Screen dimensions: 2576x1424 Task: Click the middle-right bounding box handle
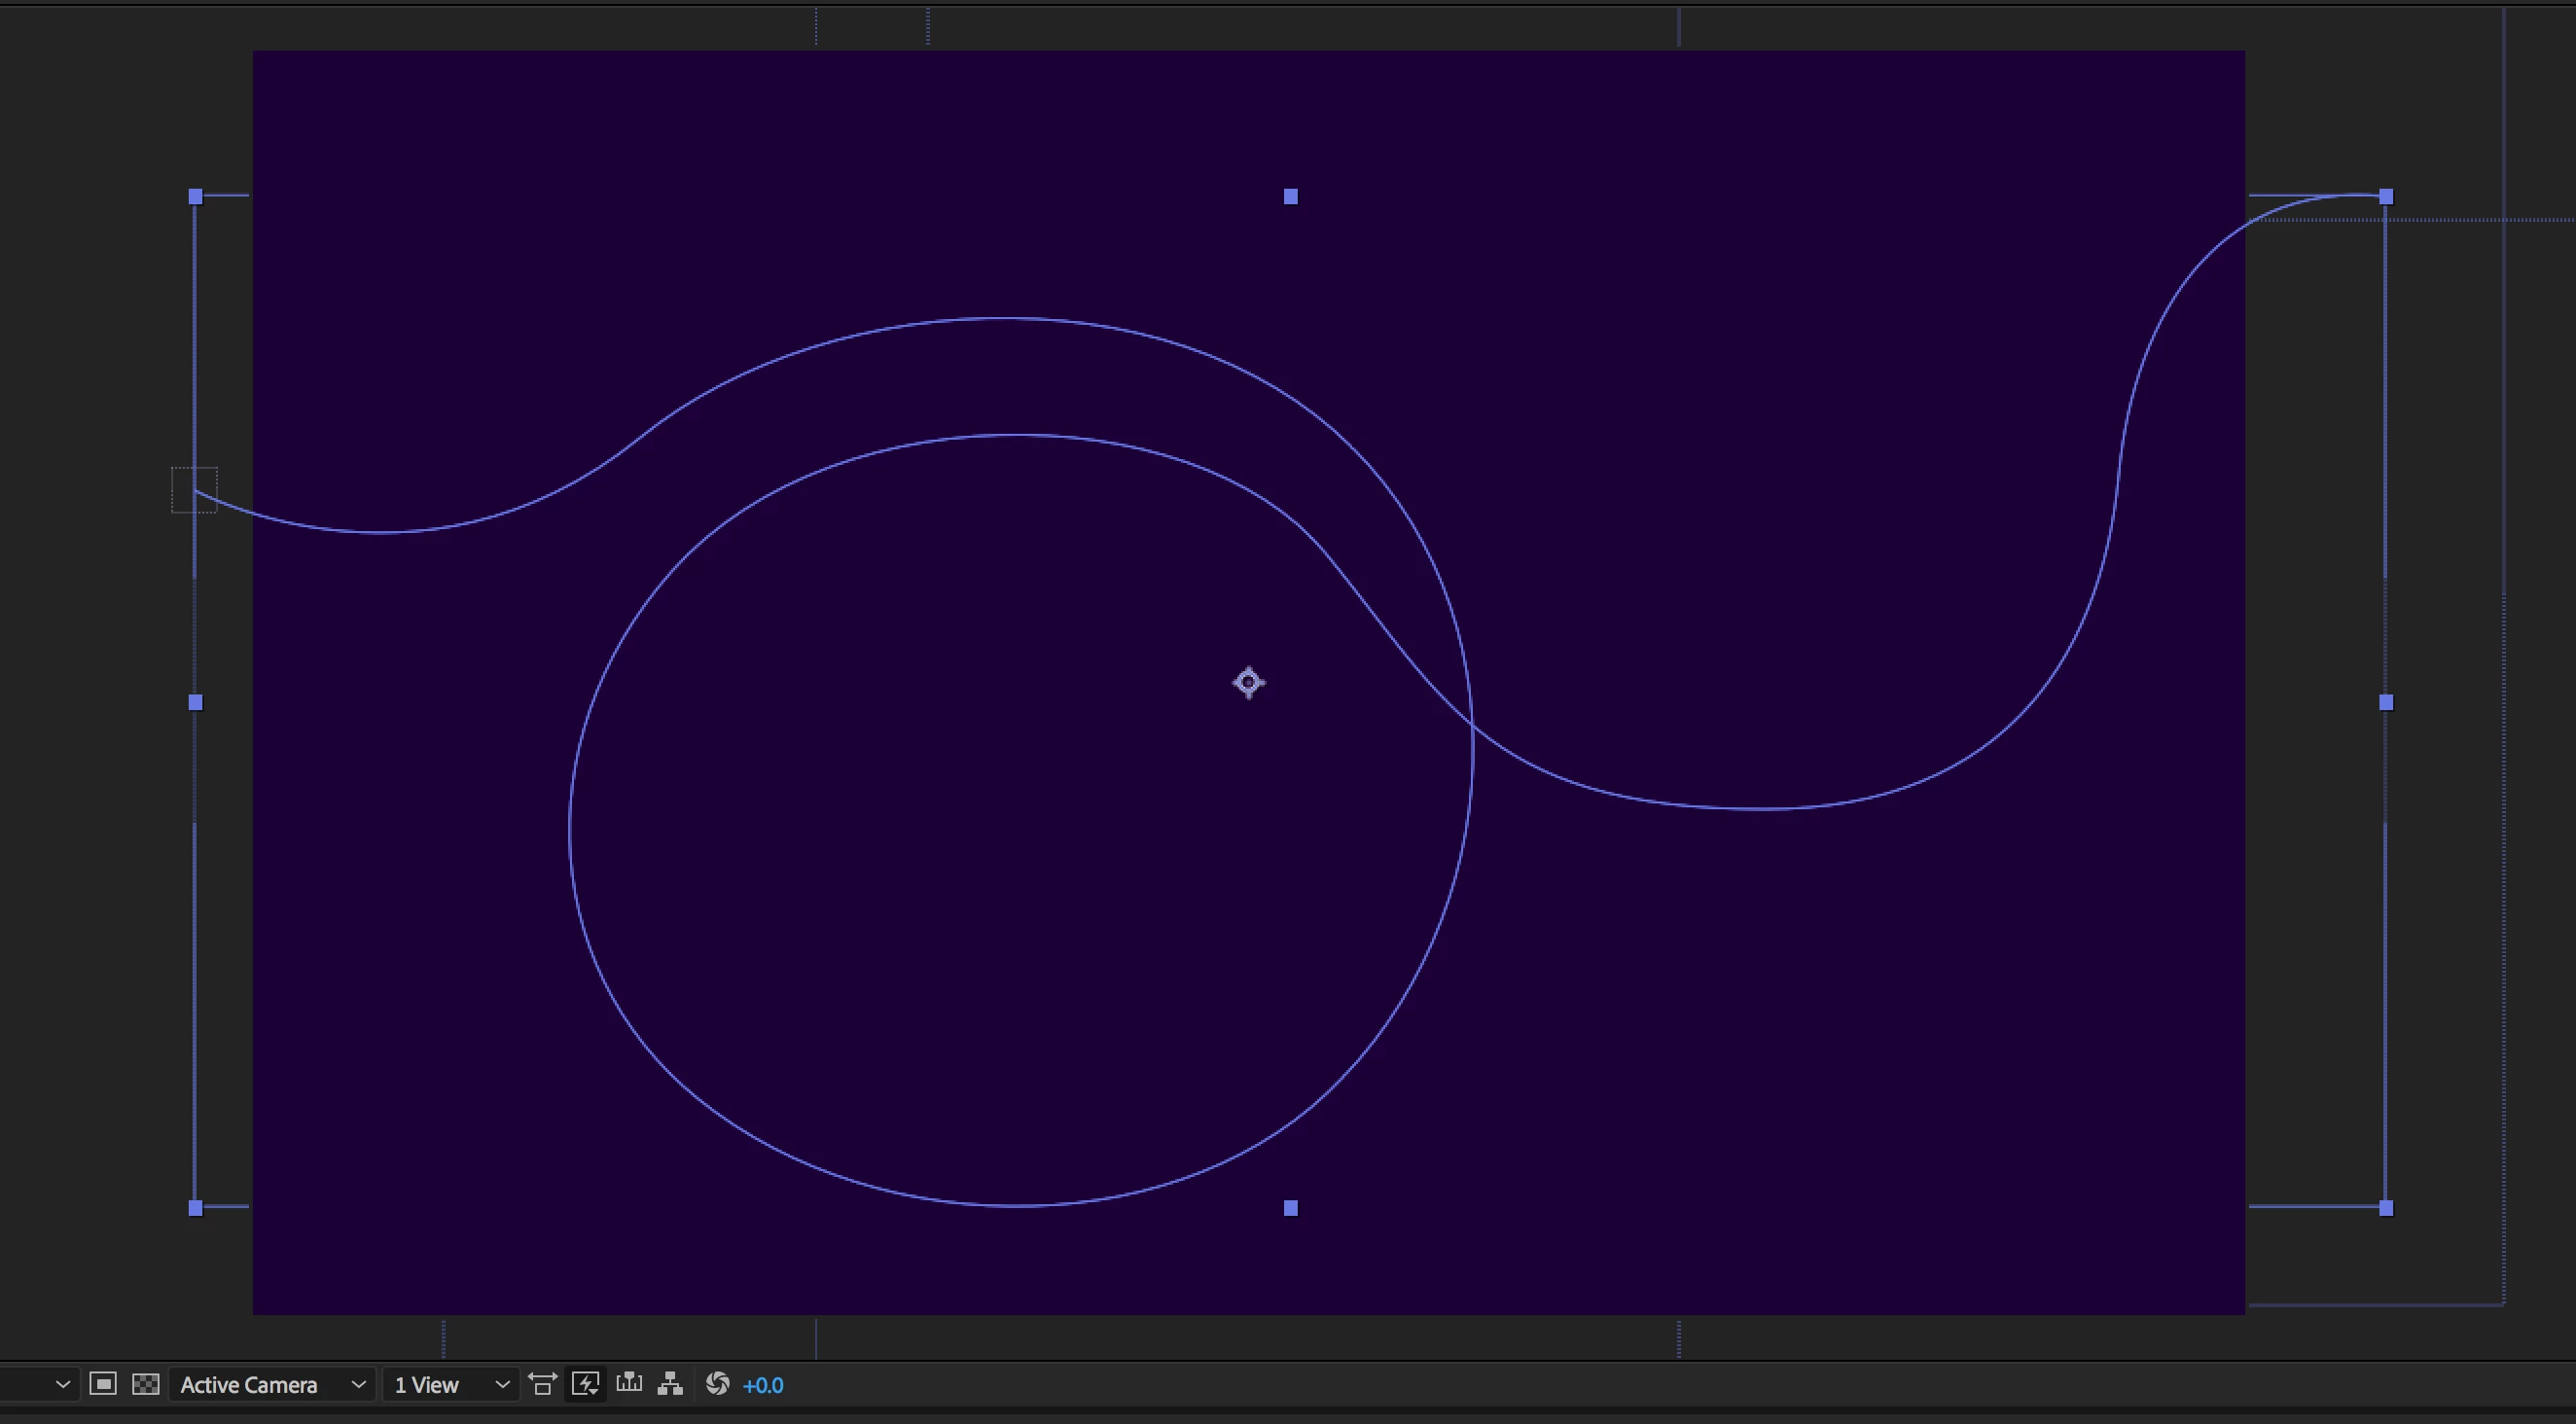[2386, 703]
